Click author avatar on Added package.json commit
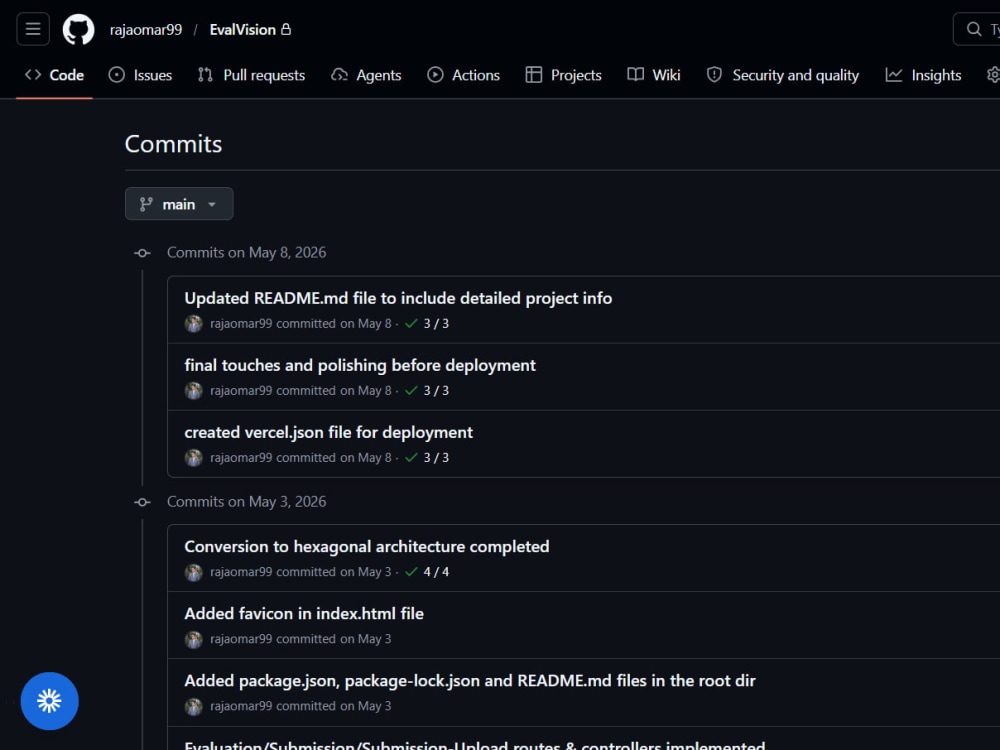This screenshot has height=750, width=1000. [x=194, y=706]
